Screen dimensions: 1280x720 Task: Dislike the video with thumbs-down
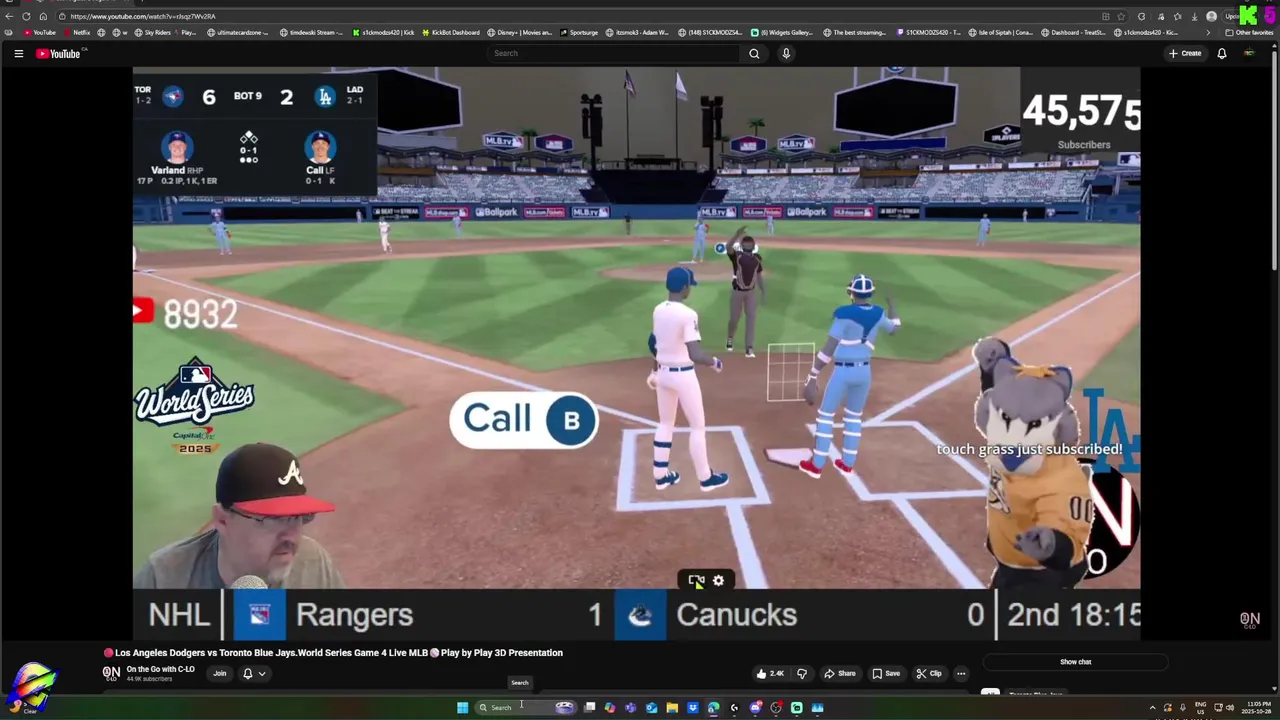point(801,673)
